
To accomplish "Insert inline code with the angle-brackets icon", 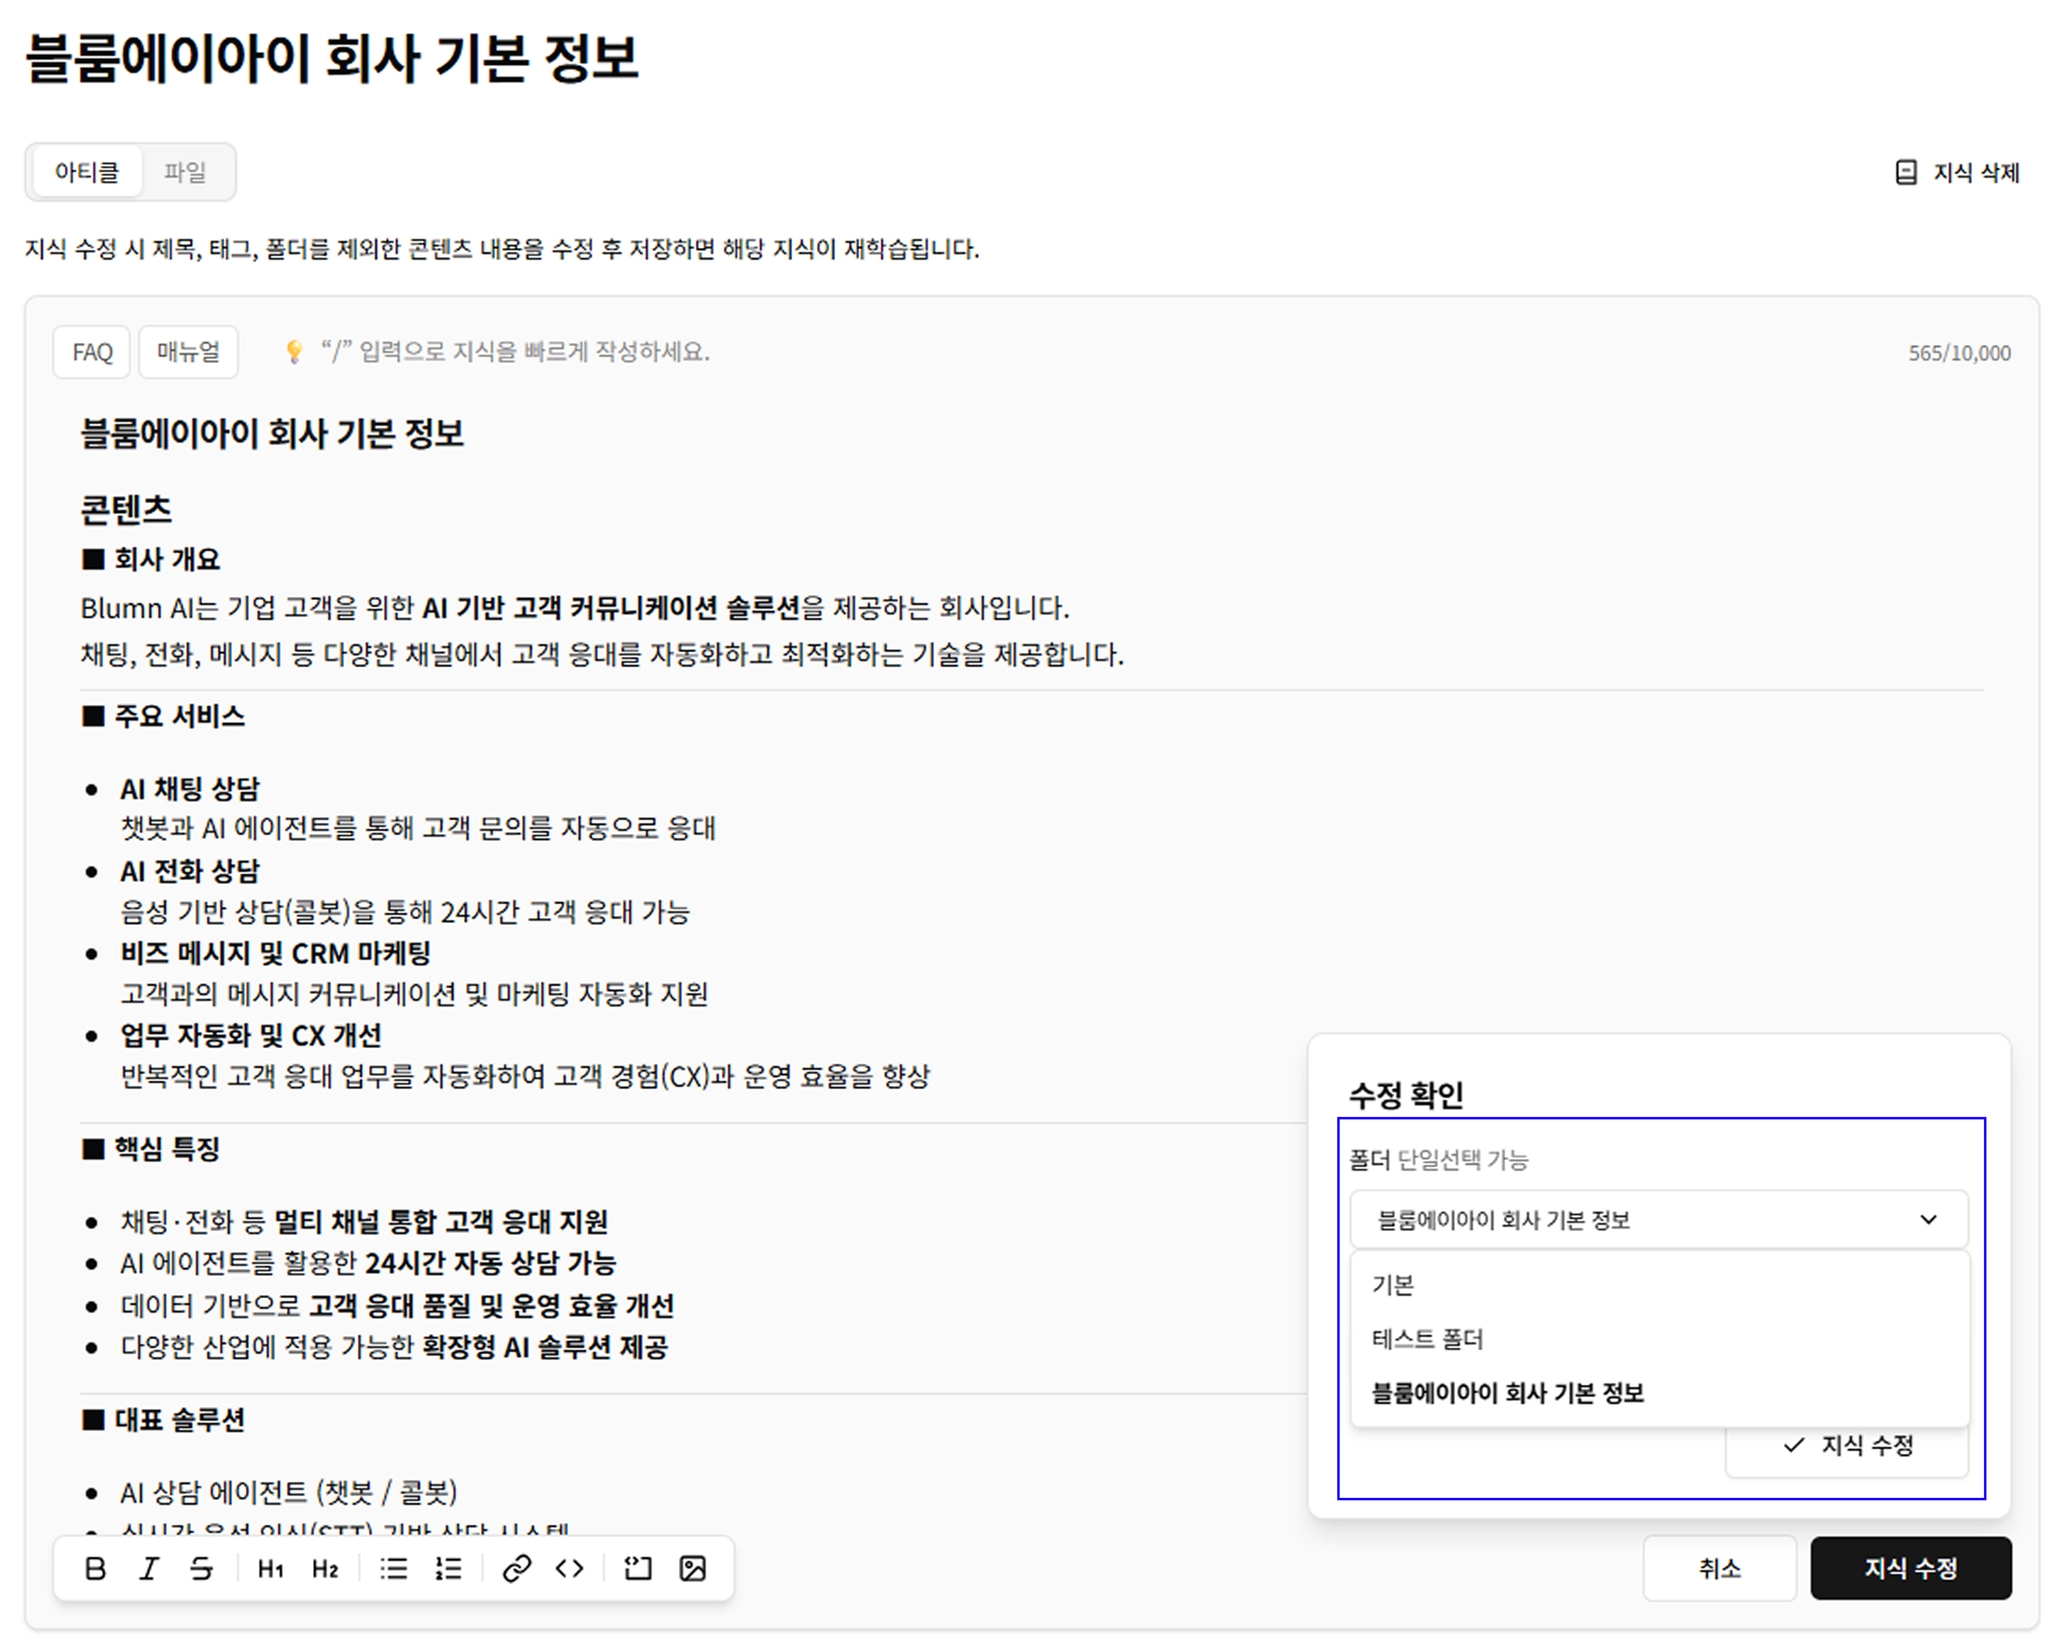I will tap(570, 1568).
